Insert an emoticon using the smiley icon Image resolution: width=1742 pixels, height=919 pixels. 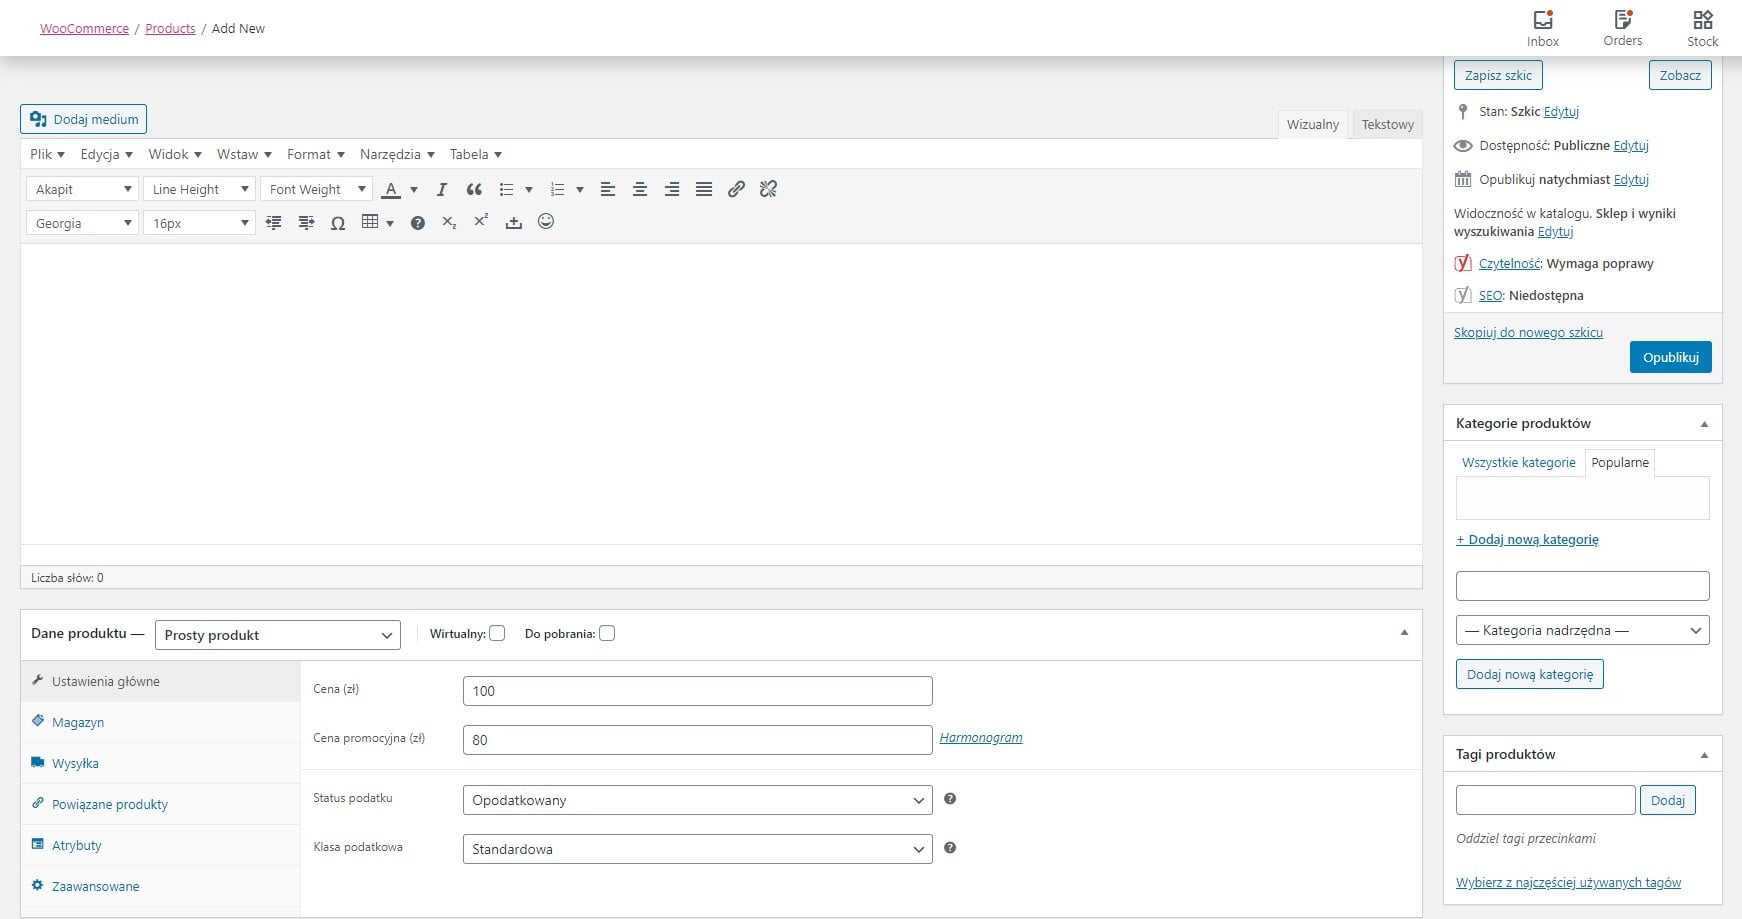546,222
